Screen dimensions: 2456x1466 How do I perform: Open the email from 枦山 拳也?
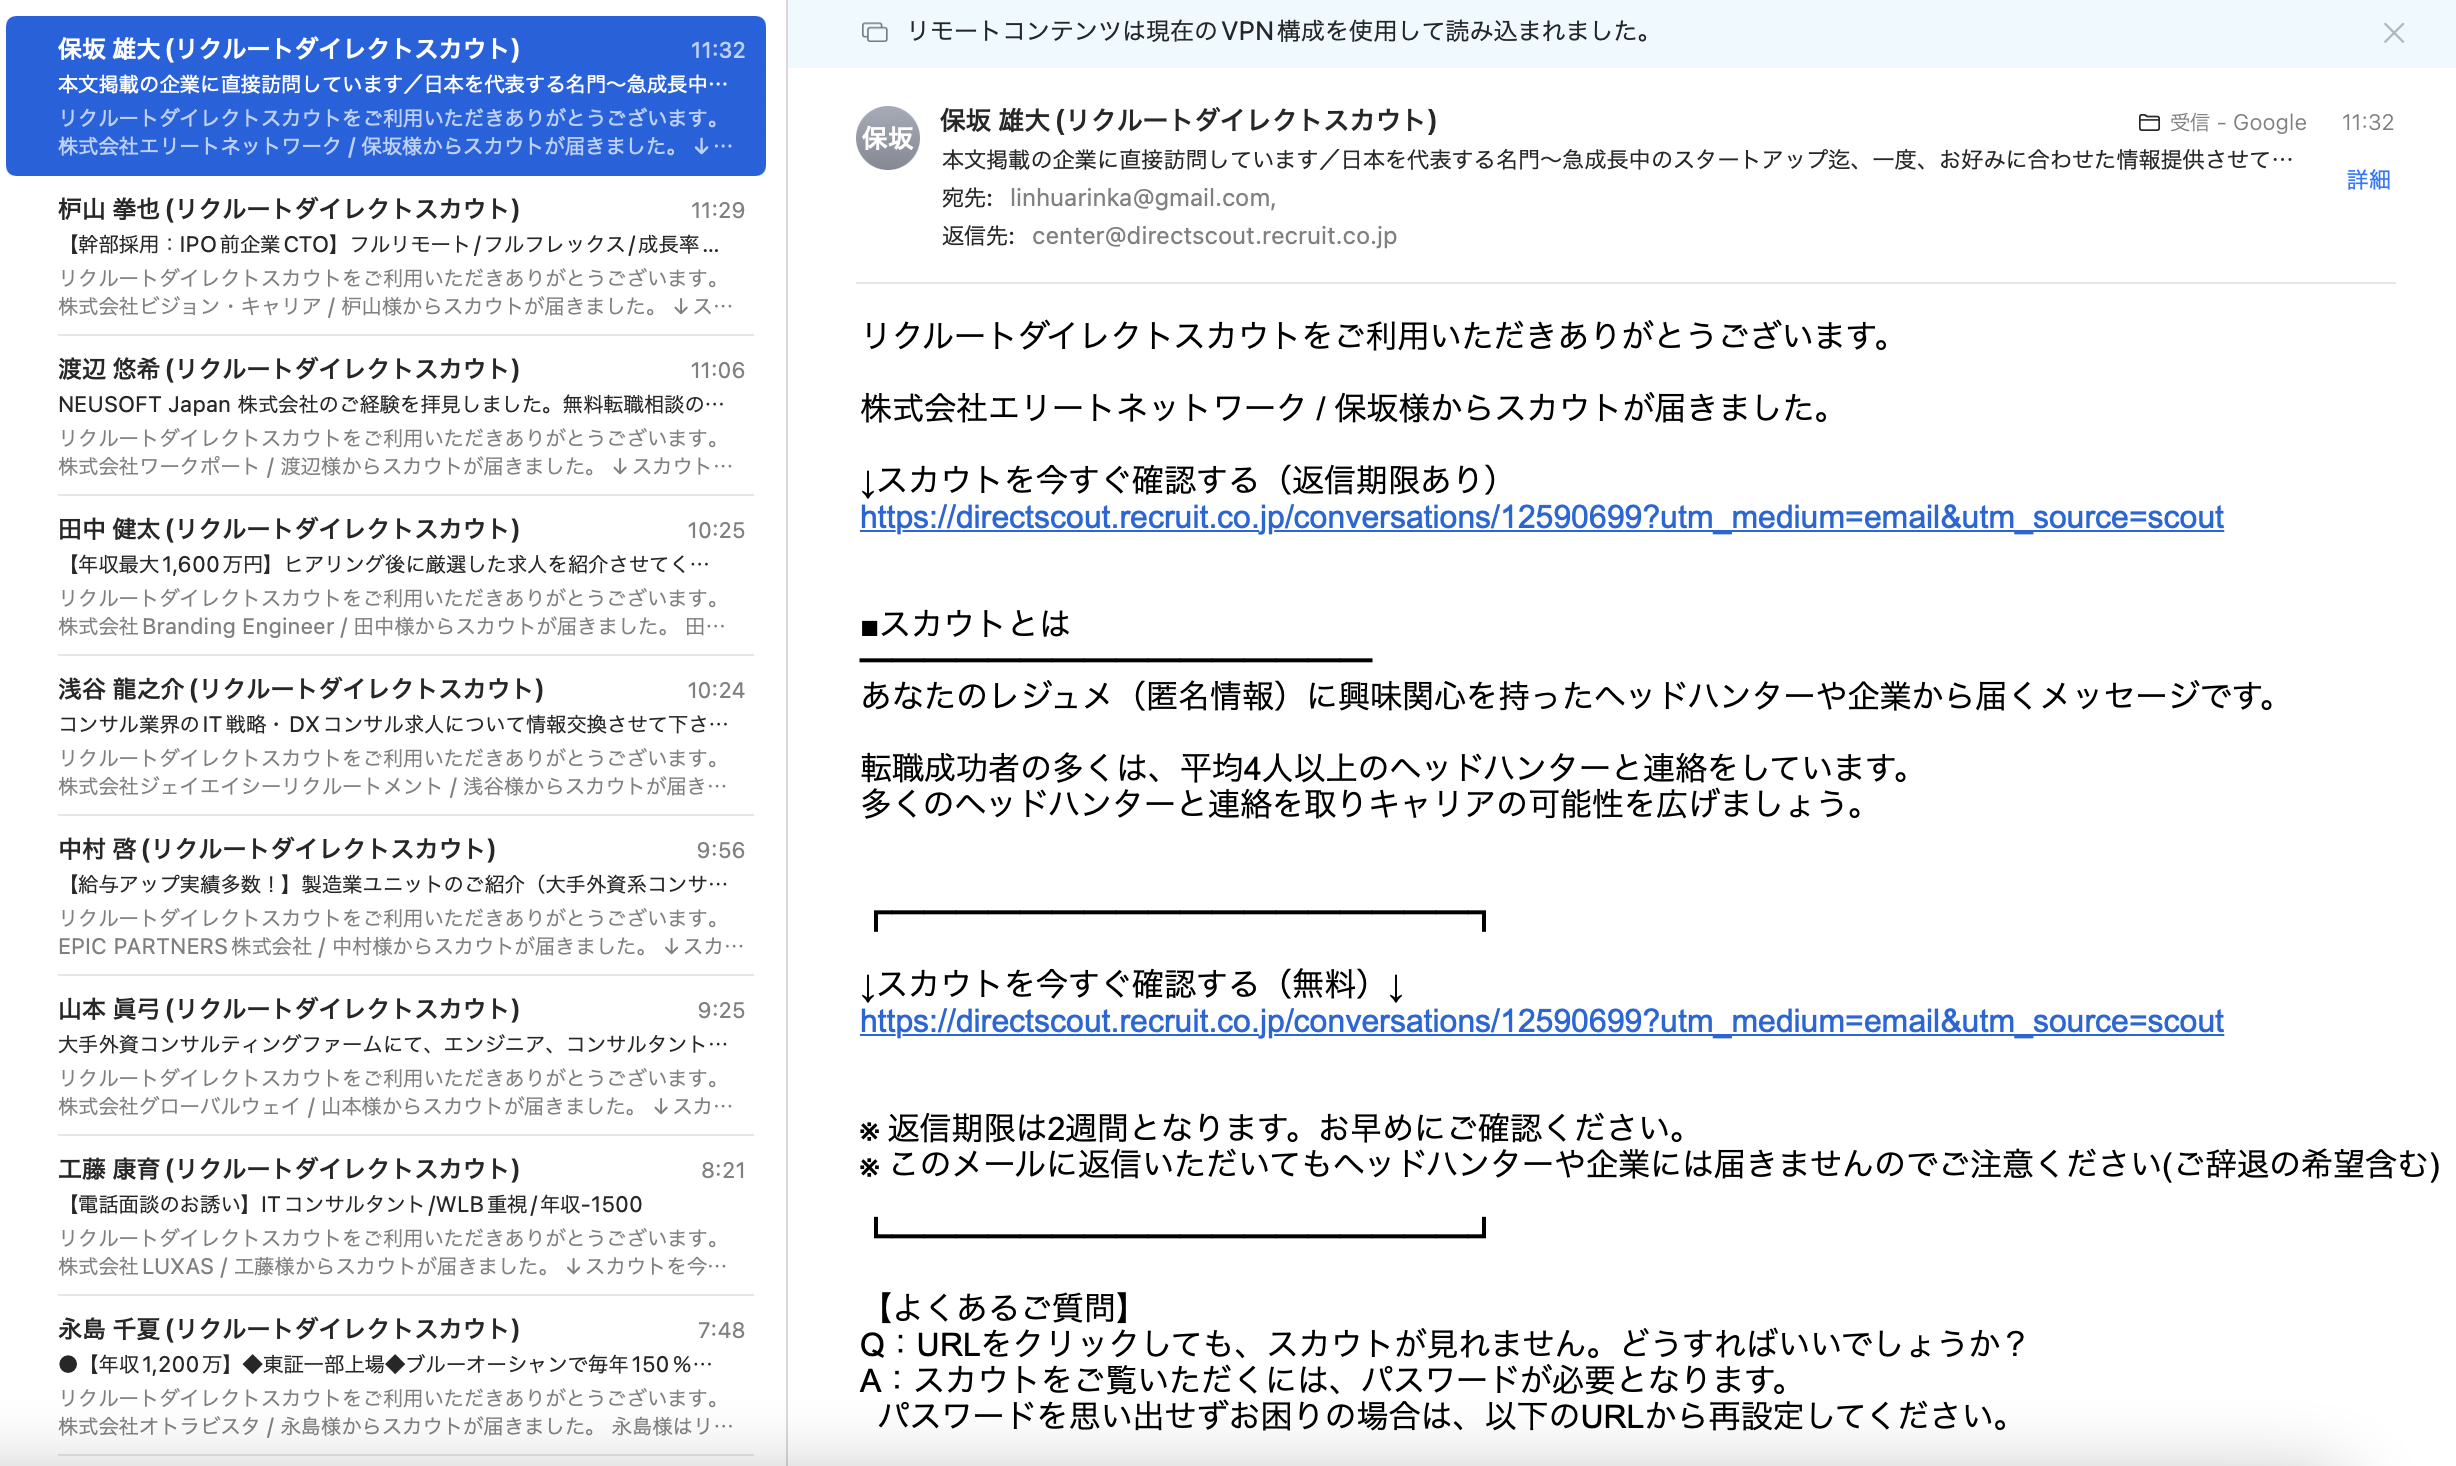[x=386, y=256]
